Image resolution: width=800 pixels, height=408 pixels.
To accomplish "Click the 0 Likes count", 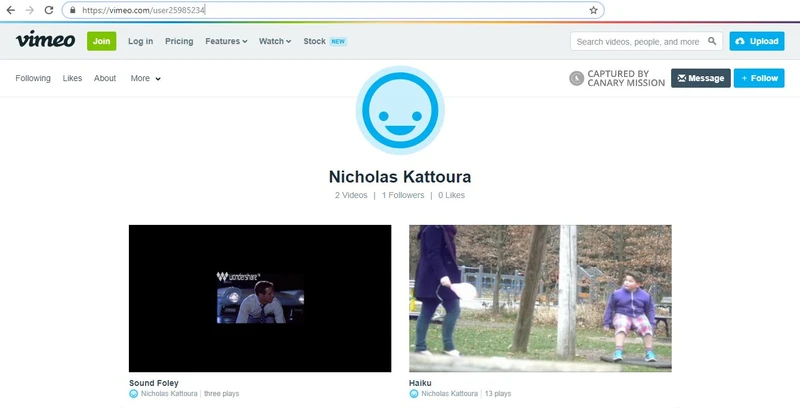I will [452, 195].
